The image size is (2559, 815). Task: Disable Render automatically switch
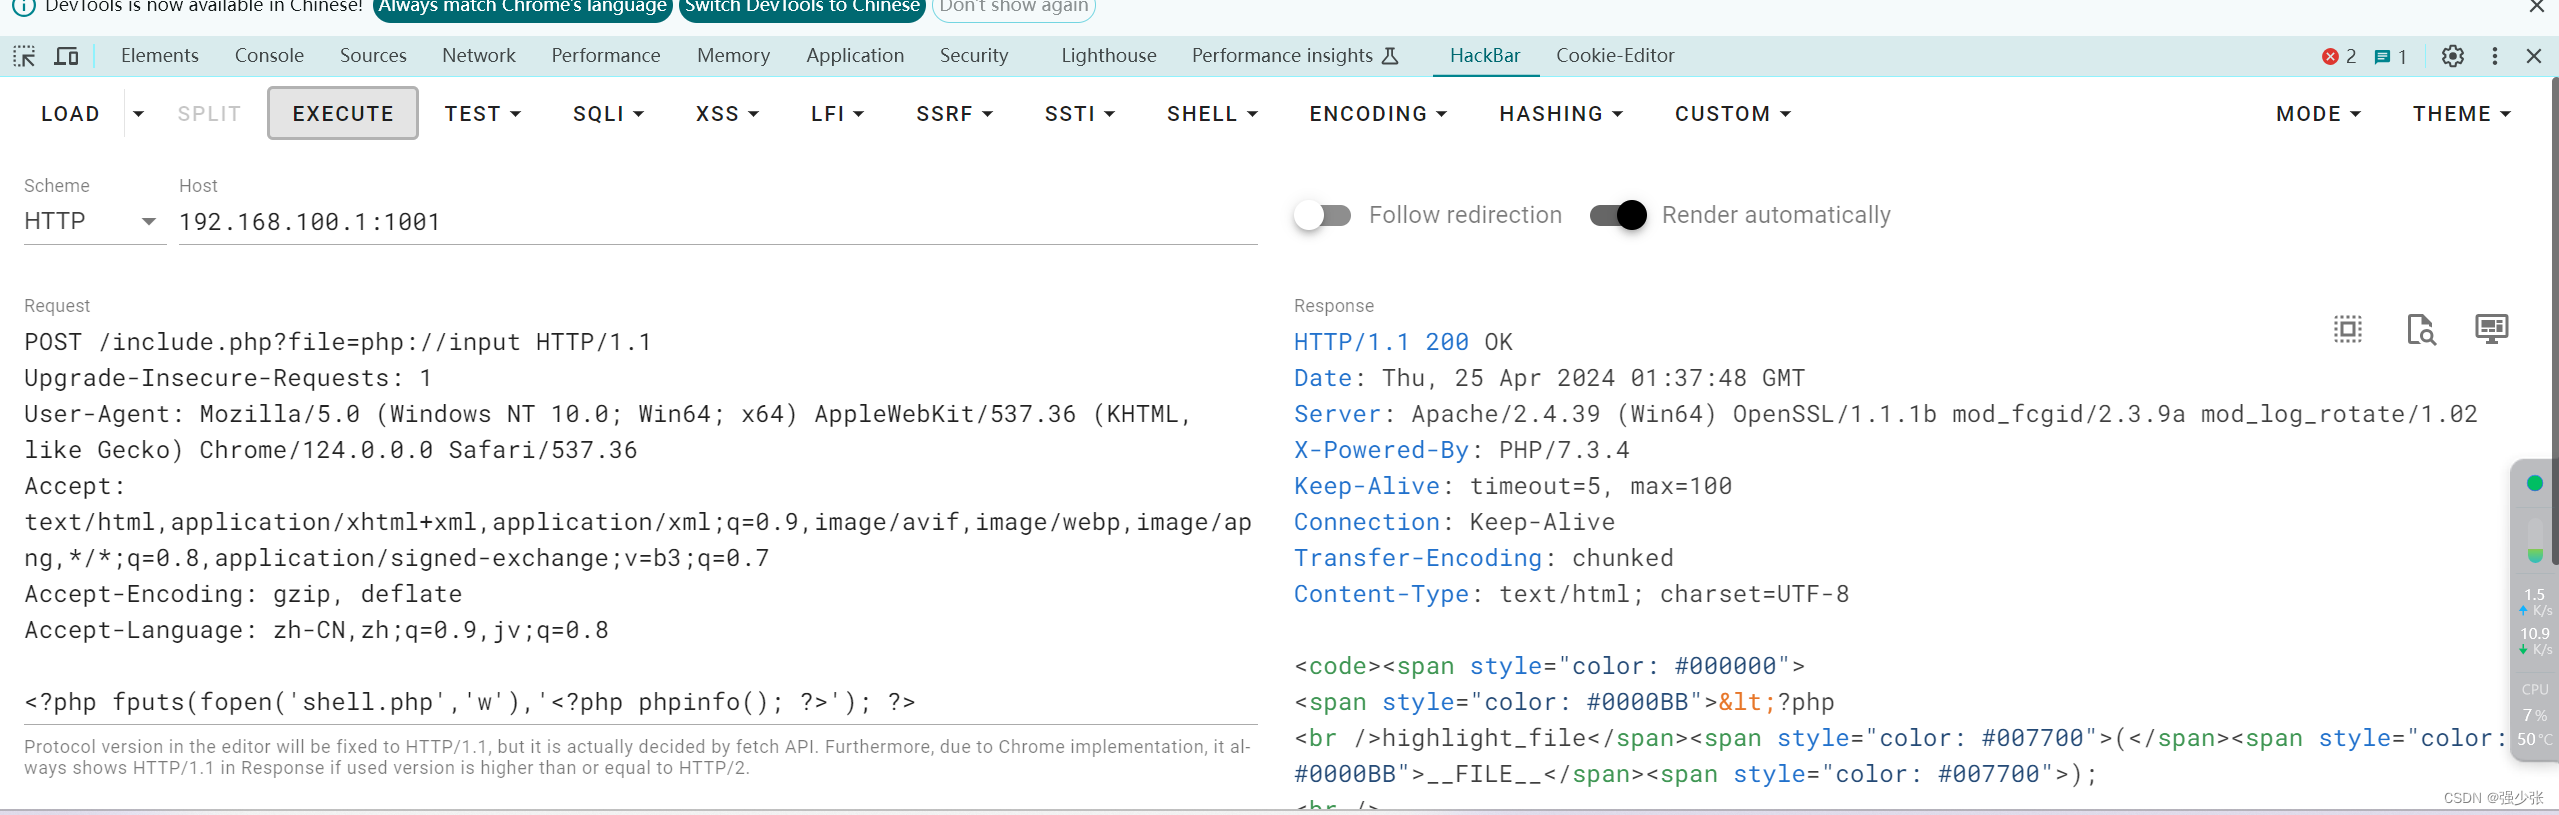pyautogui.click(x=1618, y=215)
